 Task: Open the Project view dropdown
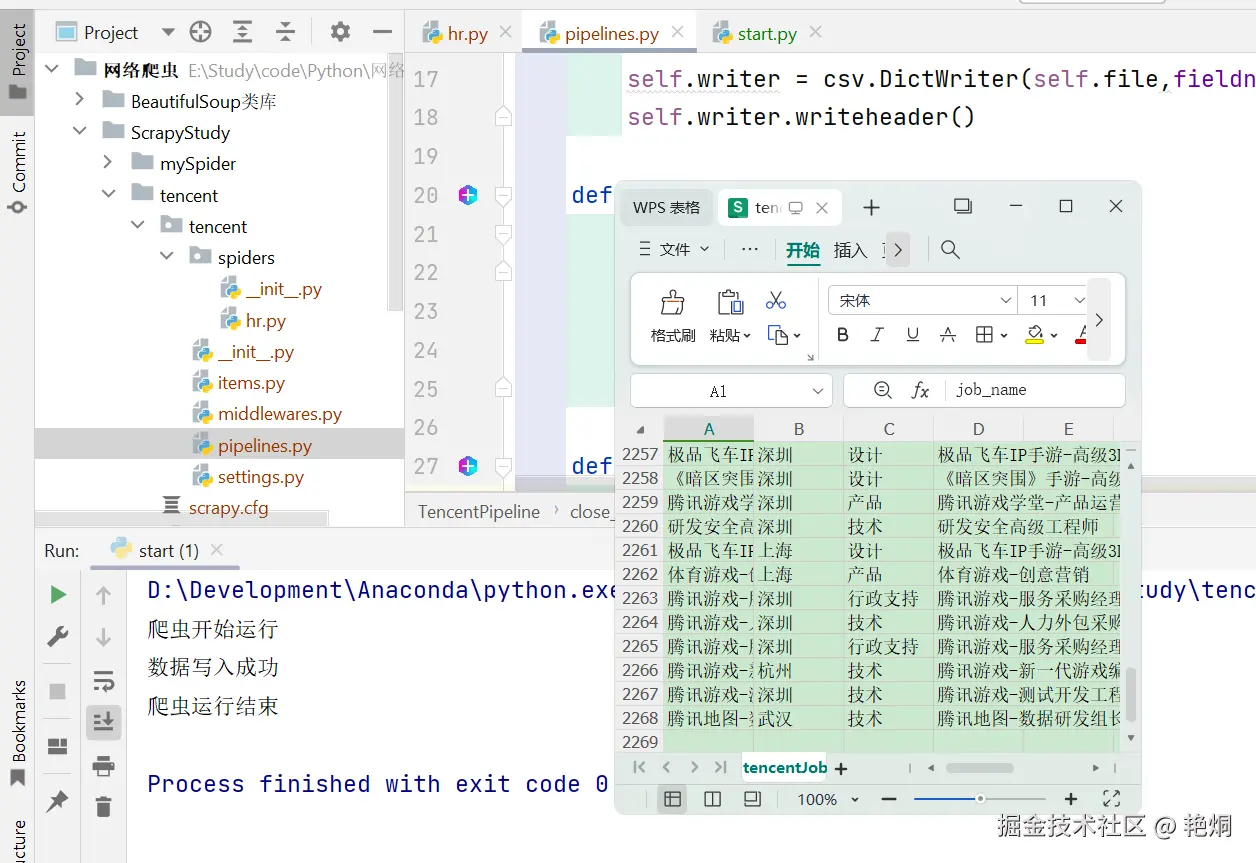(x=167, y=32)
